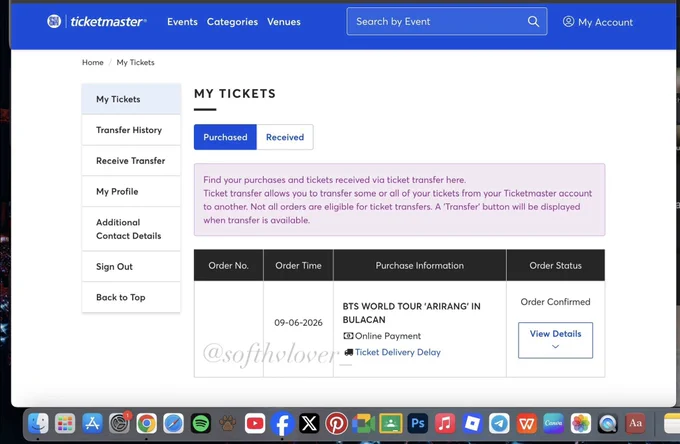Open Telegram from the dock
This screenshot has width=680, height=444.
coord(499,423)
